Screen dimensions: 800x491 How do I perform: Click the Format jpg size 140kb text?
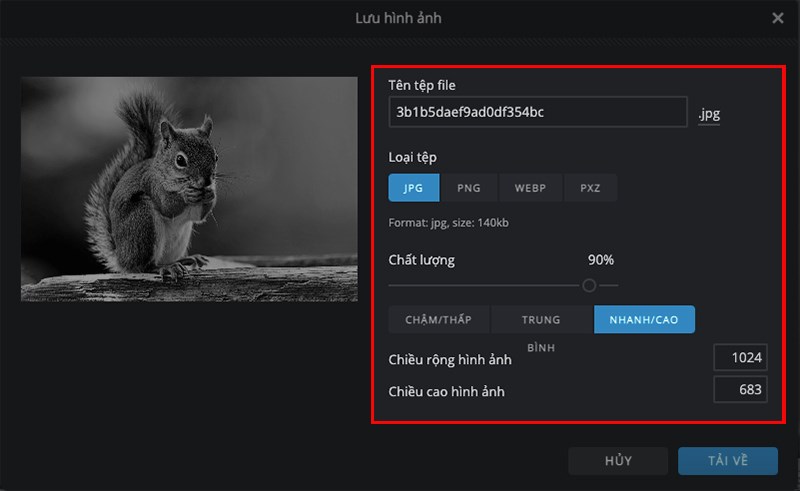[x=449, y=223]
